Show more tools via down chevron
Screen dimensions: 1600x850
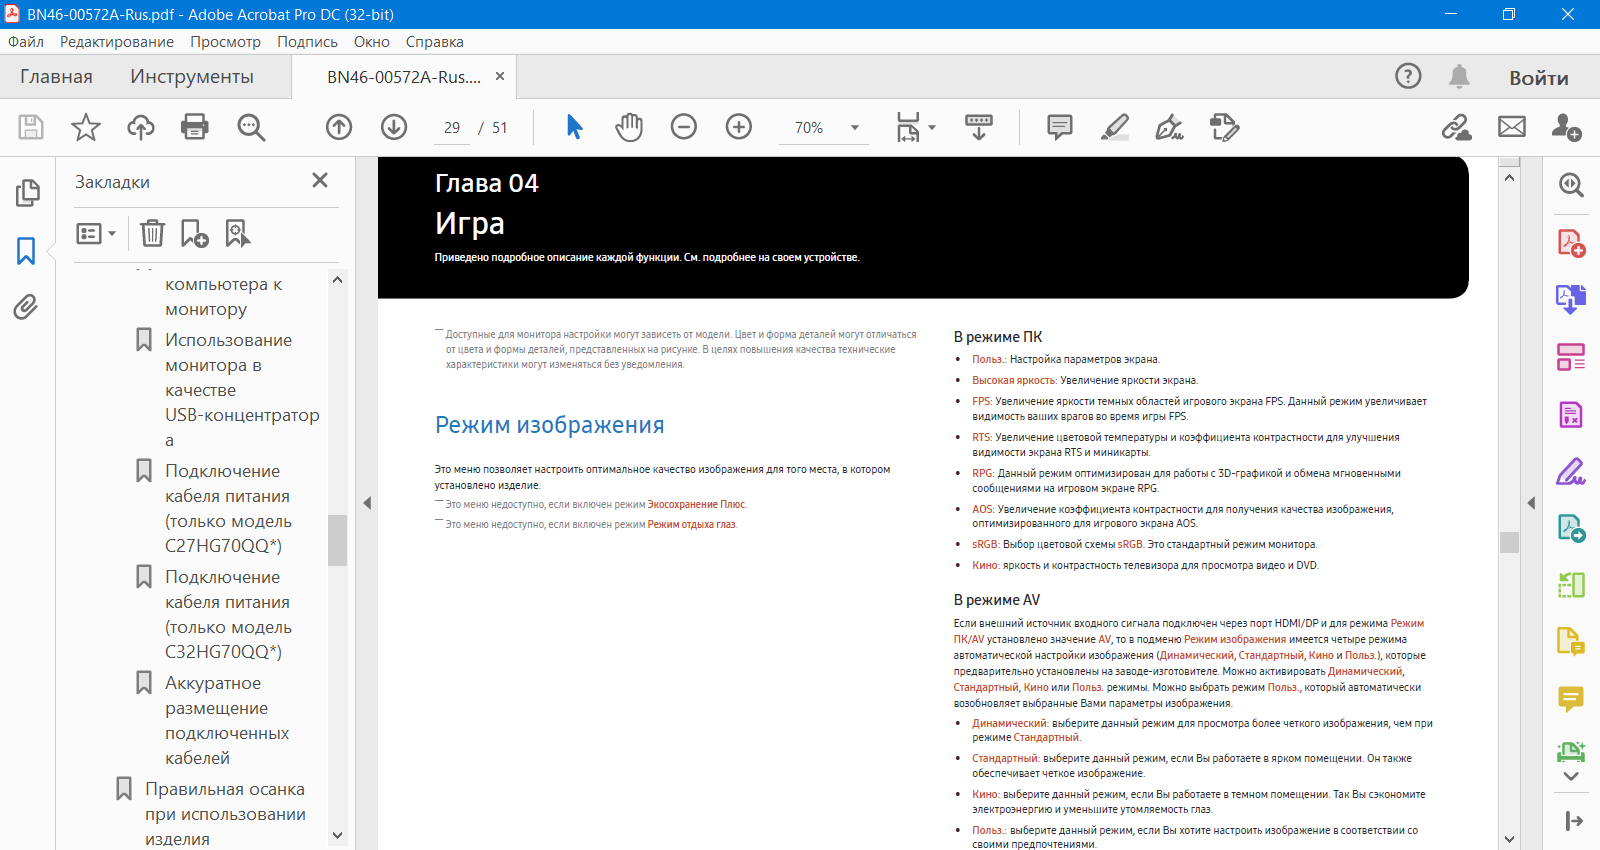(1571, 776)
